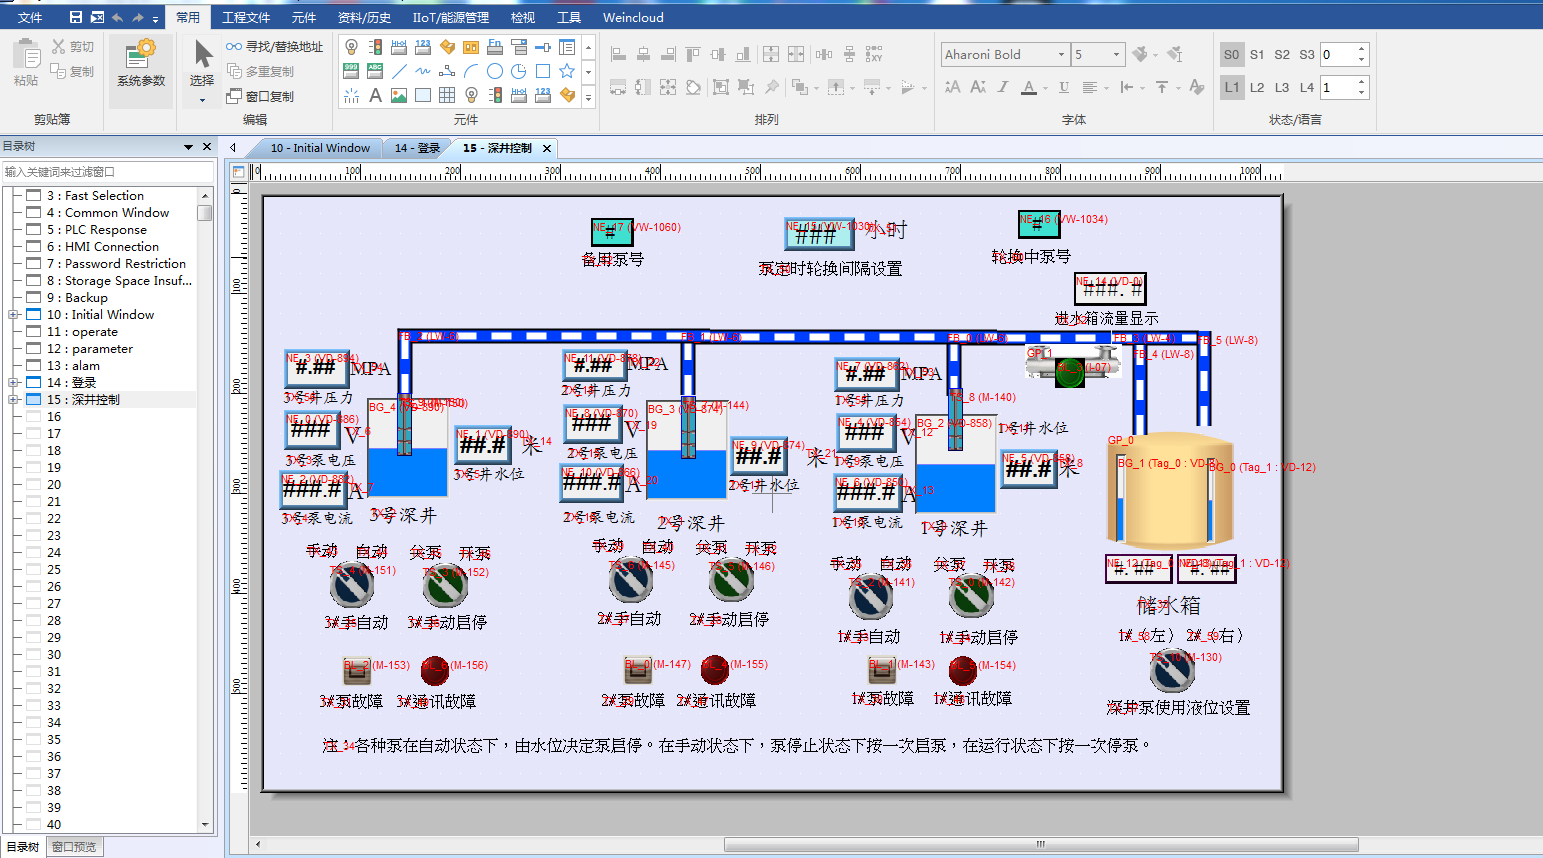This screenshot has width=1543, height=858.
Task: Select the bit lamp object icon
Action: coord(351,47)
